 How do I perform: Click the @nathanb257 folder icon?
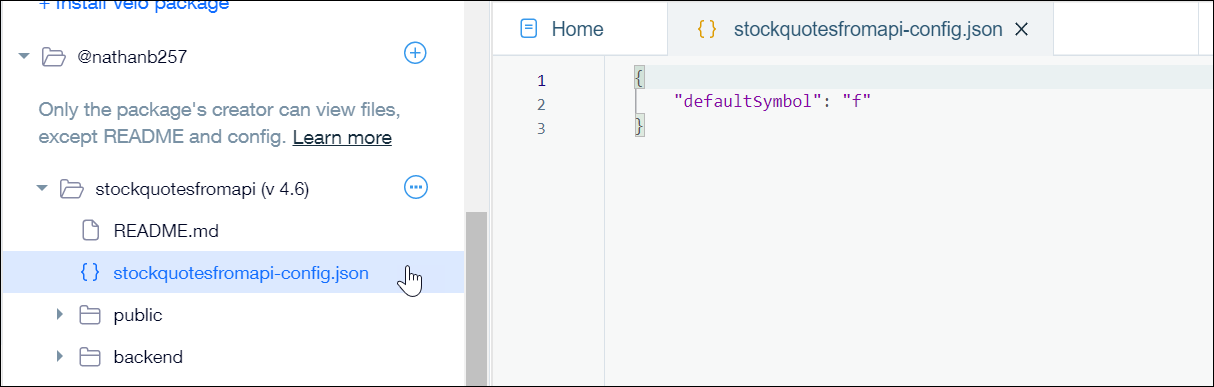[53, 57]
